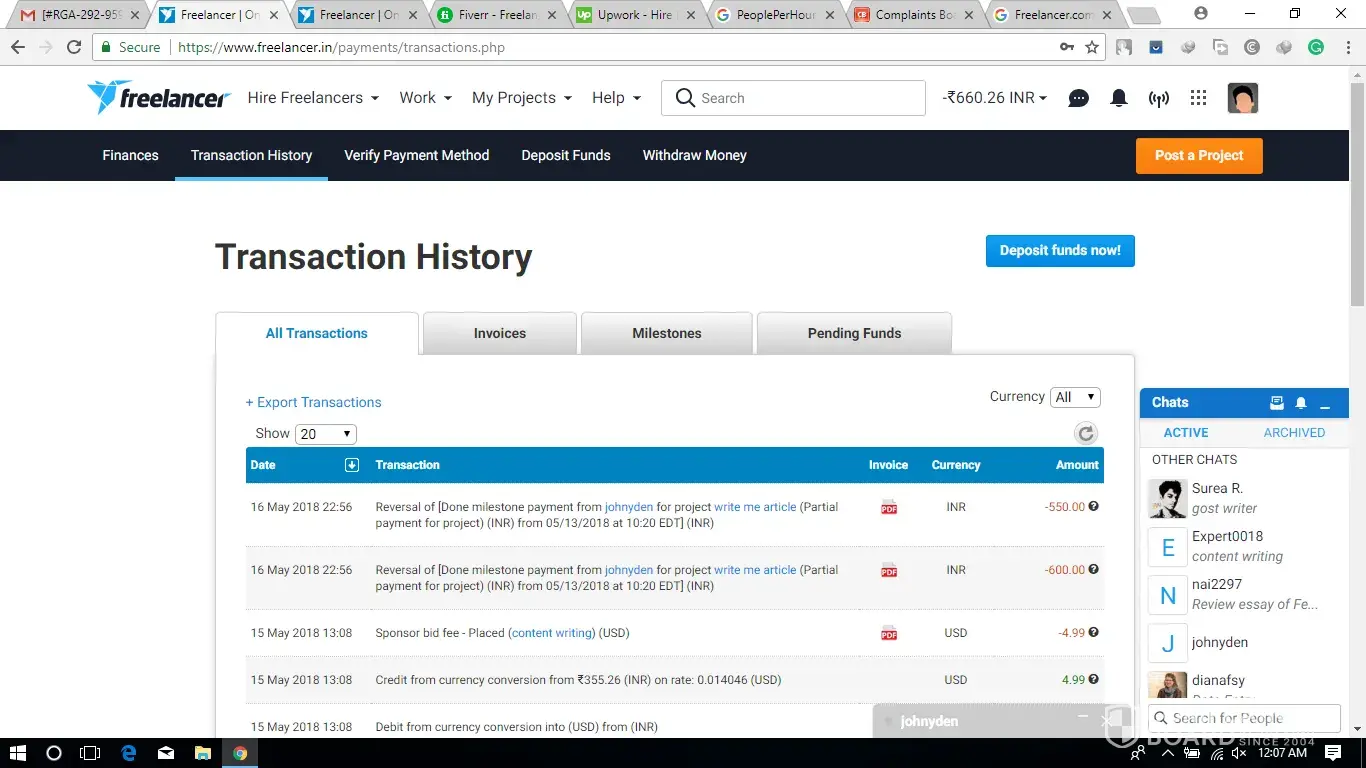Click the Deposit funds now button
Screen dimensions: 1366x768
[x=1059, y=251]
